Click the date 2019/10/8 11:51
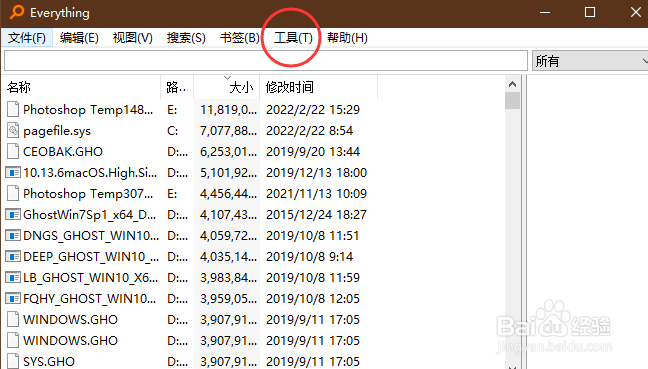This screenshot has width=648, height=369. point(313,236)
